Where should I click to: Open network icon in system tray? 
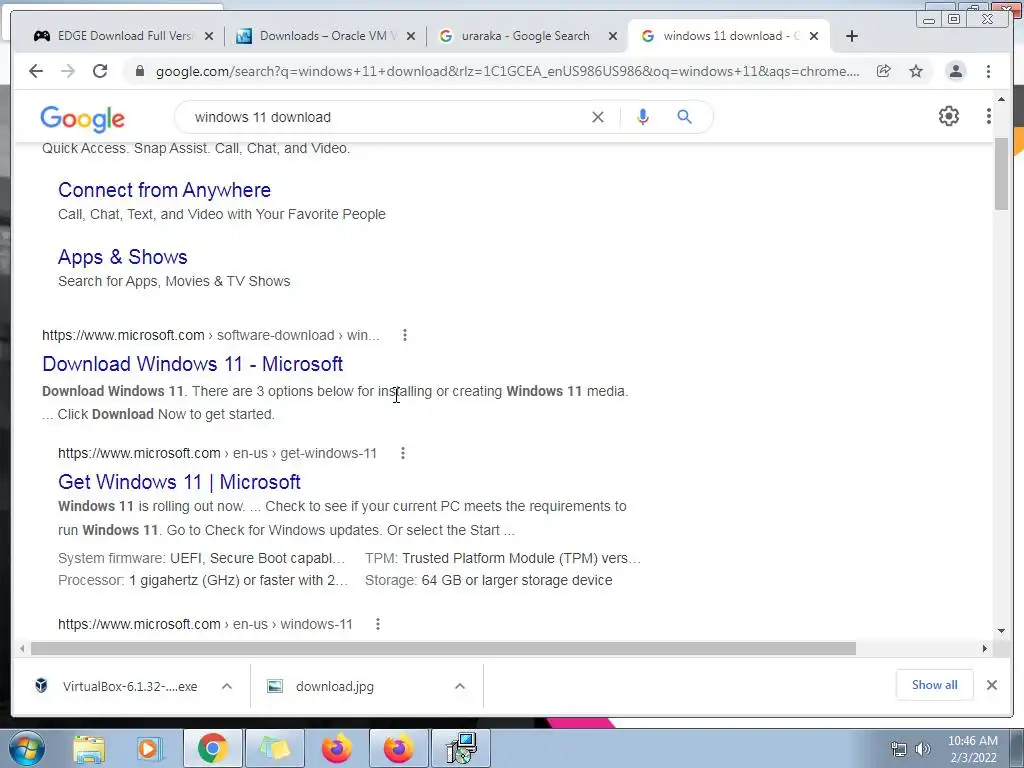pos(899,749)
